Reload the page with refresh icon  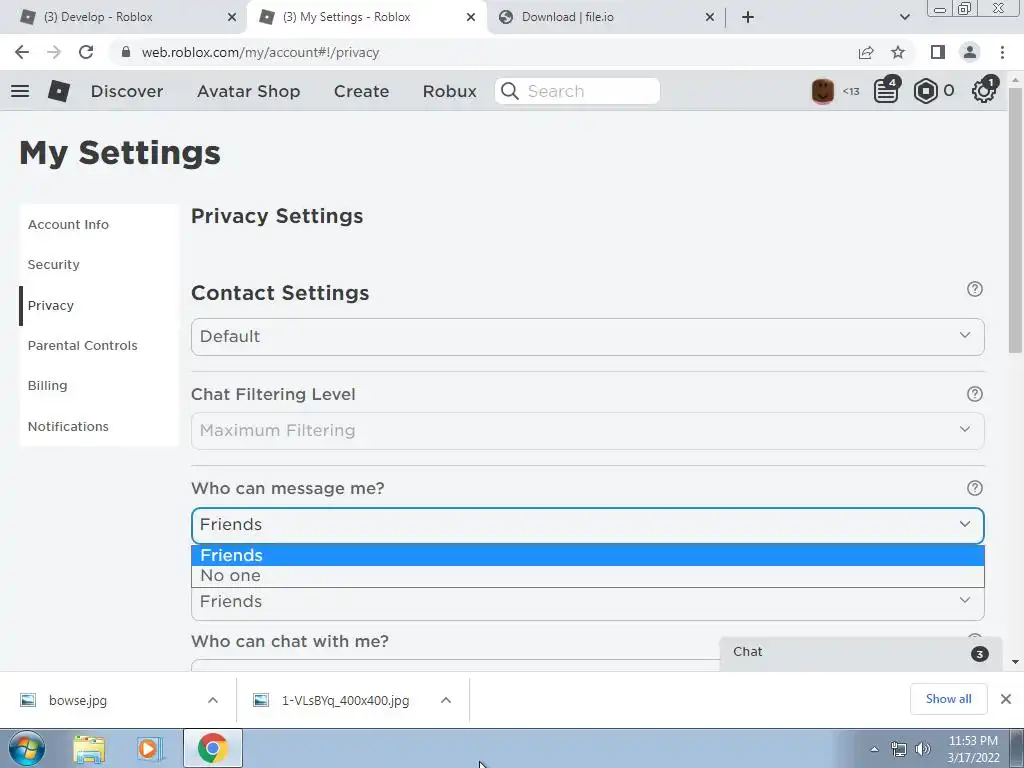point(86,52)
